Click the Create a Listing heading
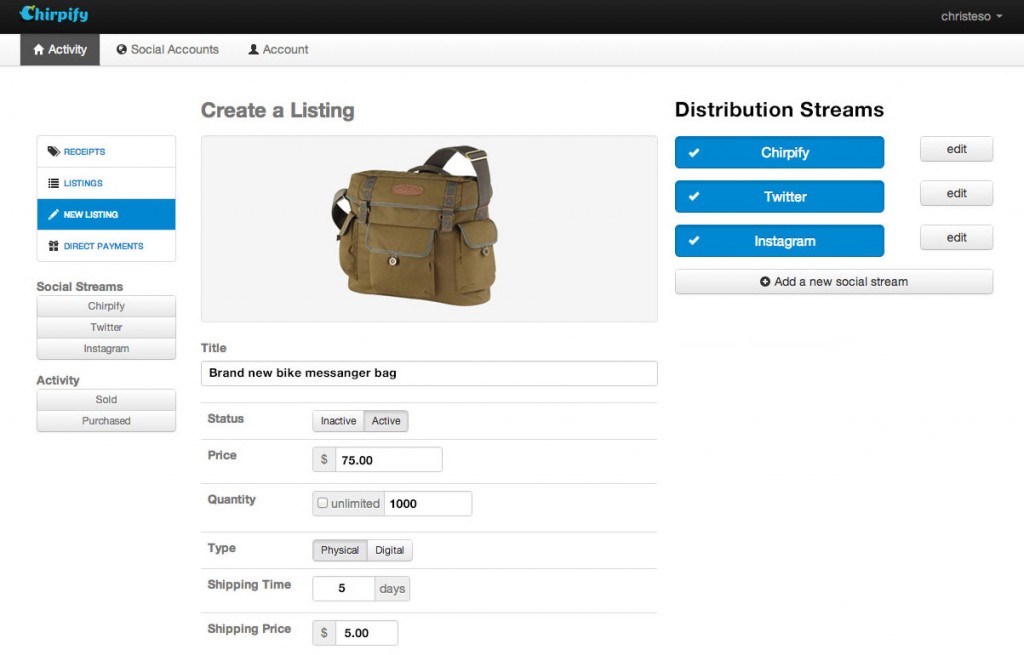This screenshot has width=1024, height=655. point(278,110)
